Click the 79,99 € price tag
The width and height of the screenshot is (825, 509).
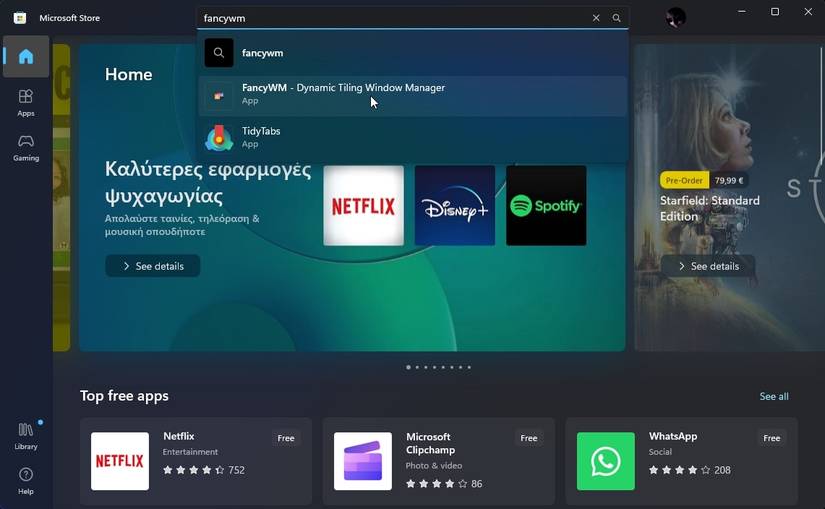[x=729, y=180]
